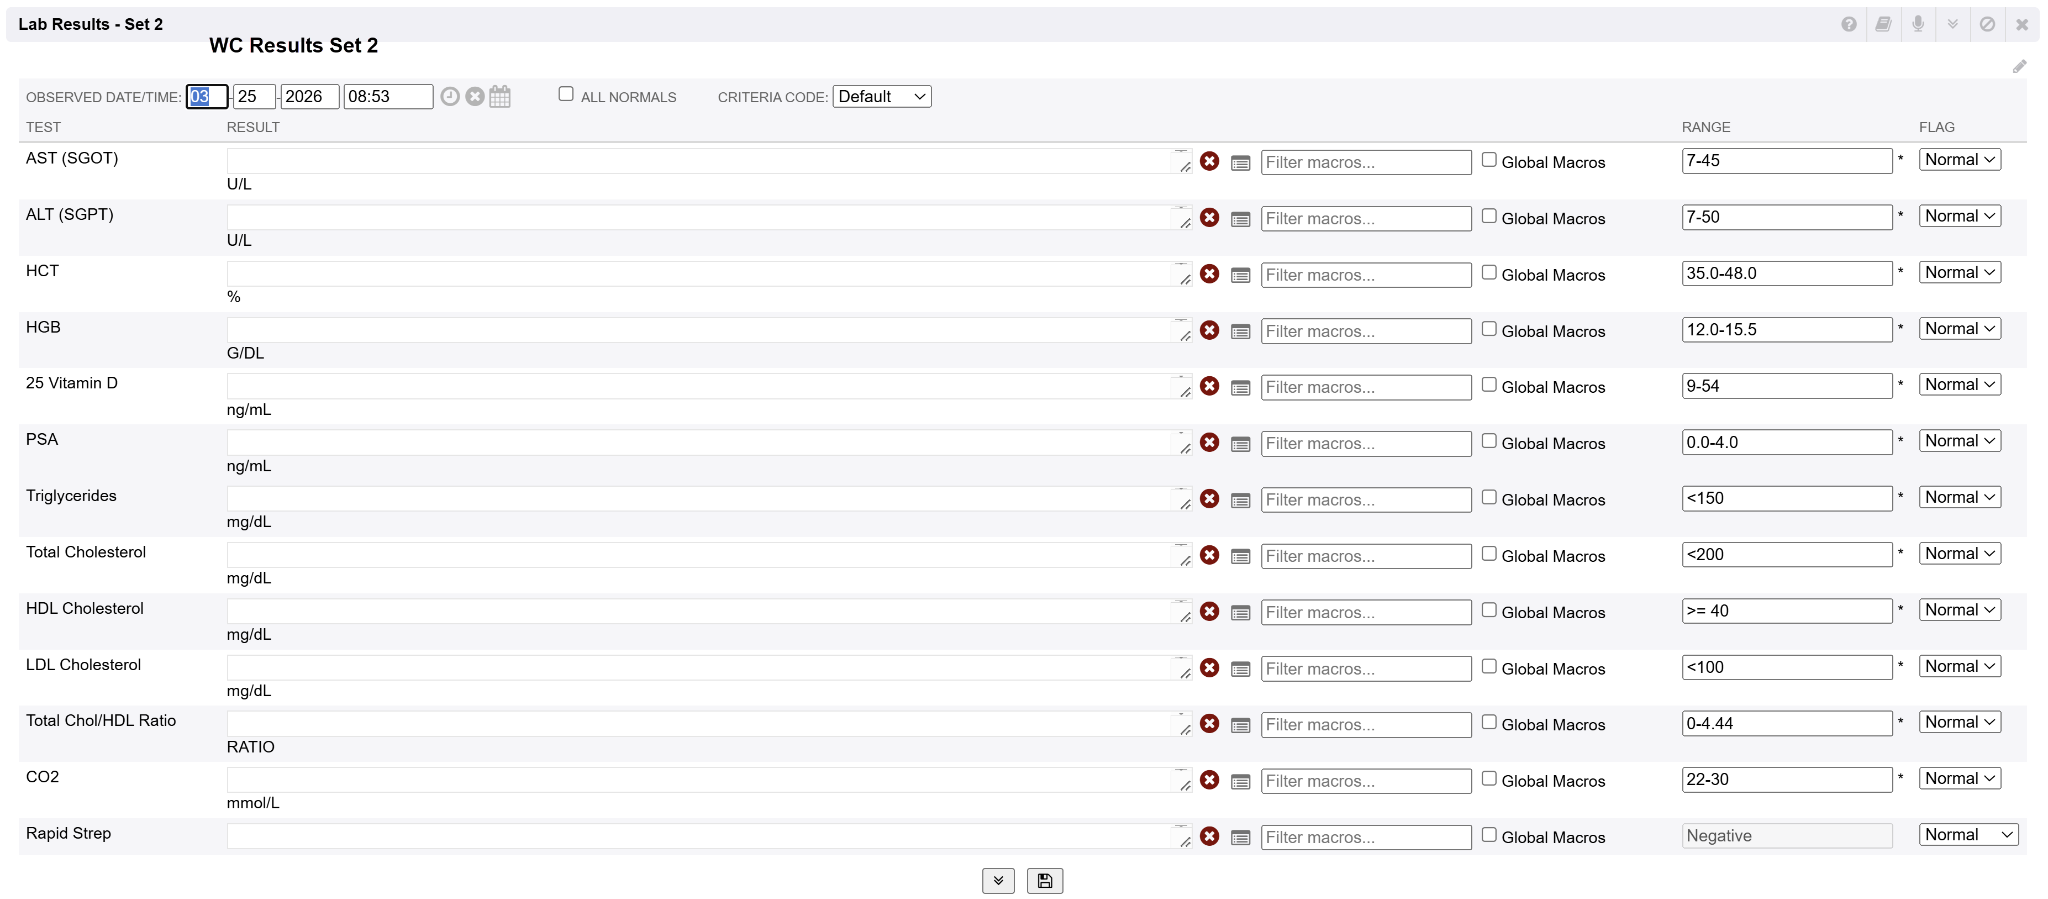Image resolution: width=2048 pixels, height=899 pixels.
Task: Click the observed time field showing 08:53
Action: [387, 97]
